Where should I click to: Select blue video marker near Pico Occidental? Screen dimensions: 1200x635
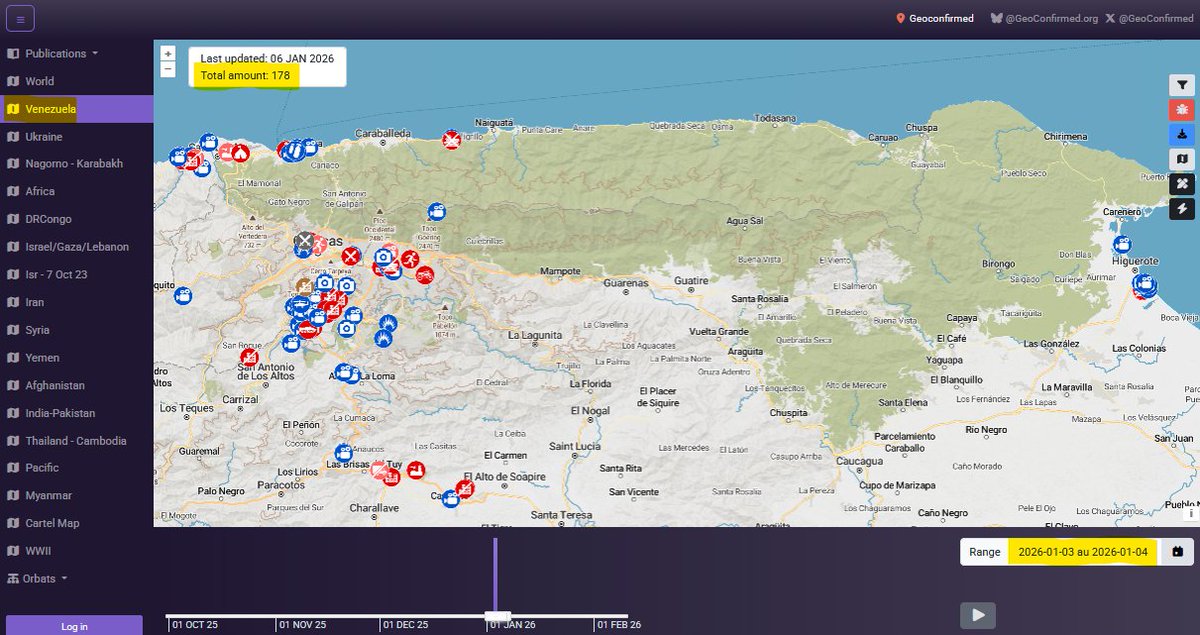tap(436, 211)
